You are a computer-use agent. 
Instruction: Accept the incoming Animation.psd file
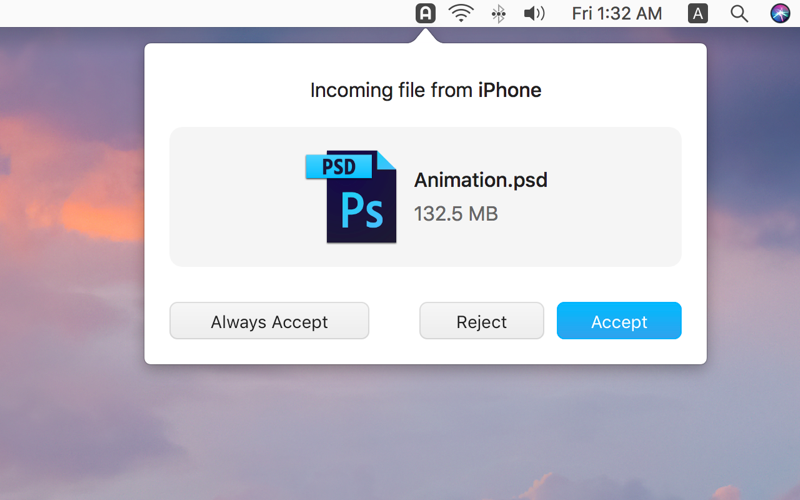point(619,321)
